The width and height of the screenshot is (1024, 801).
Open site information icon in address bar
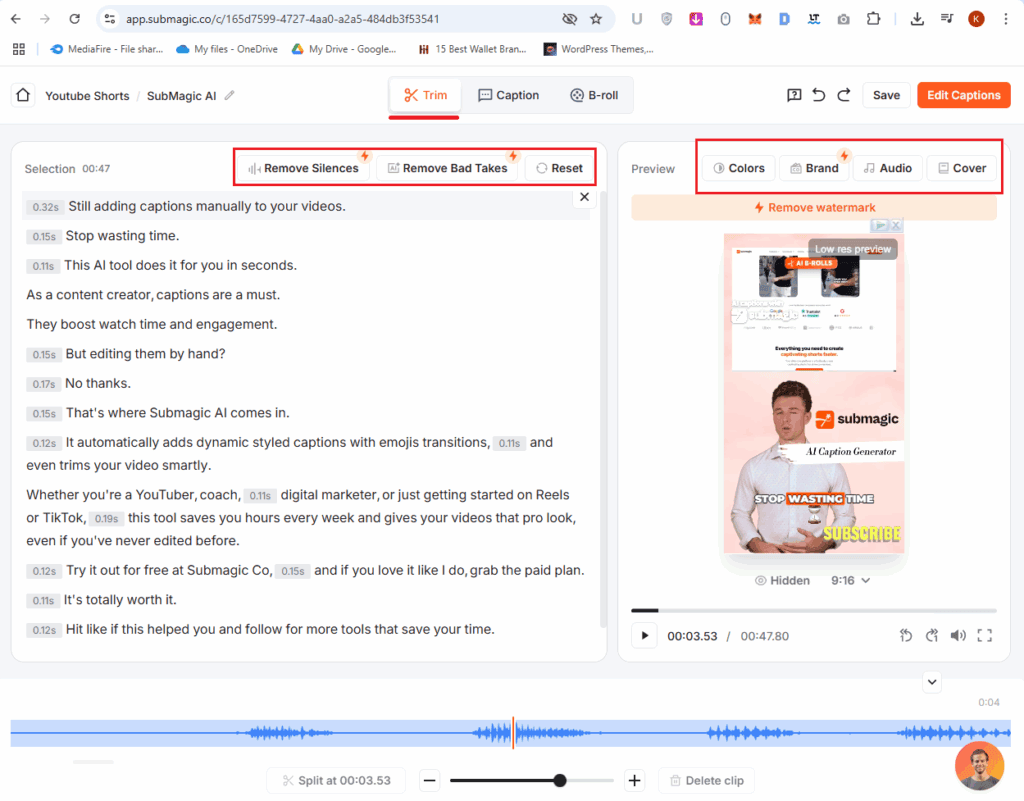coord(110,19)
